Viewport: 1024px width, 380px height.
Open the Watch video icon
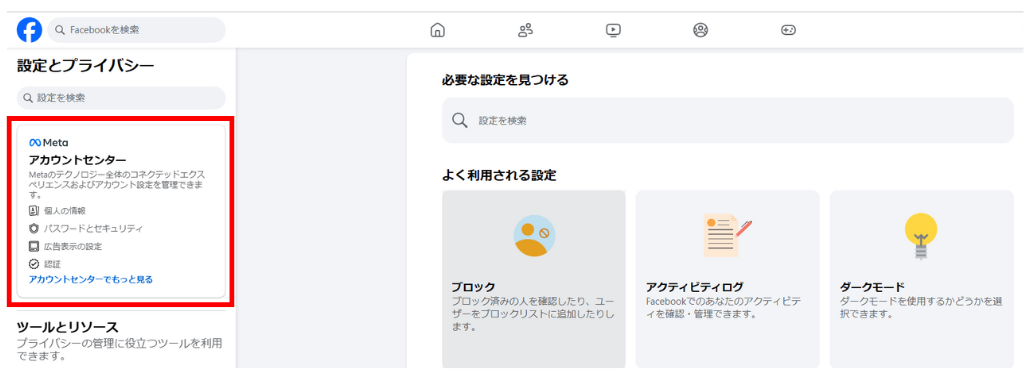tap(613, 30)
